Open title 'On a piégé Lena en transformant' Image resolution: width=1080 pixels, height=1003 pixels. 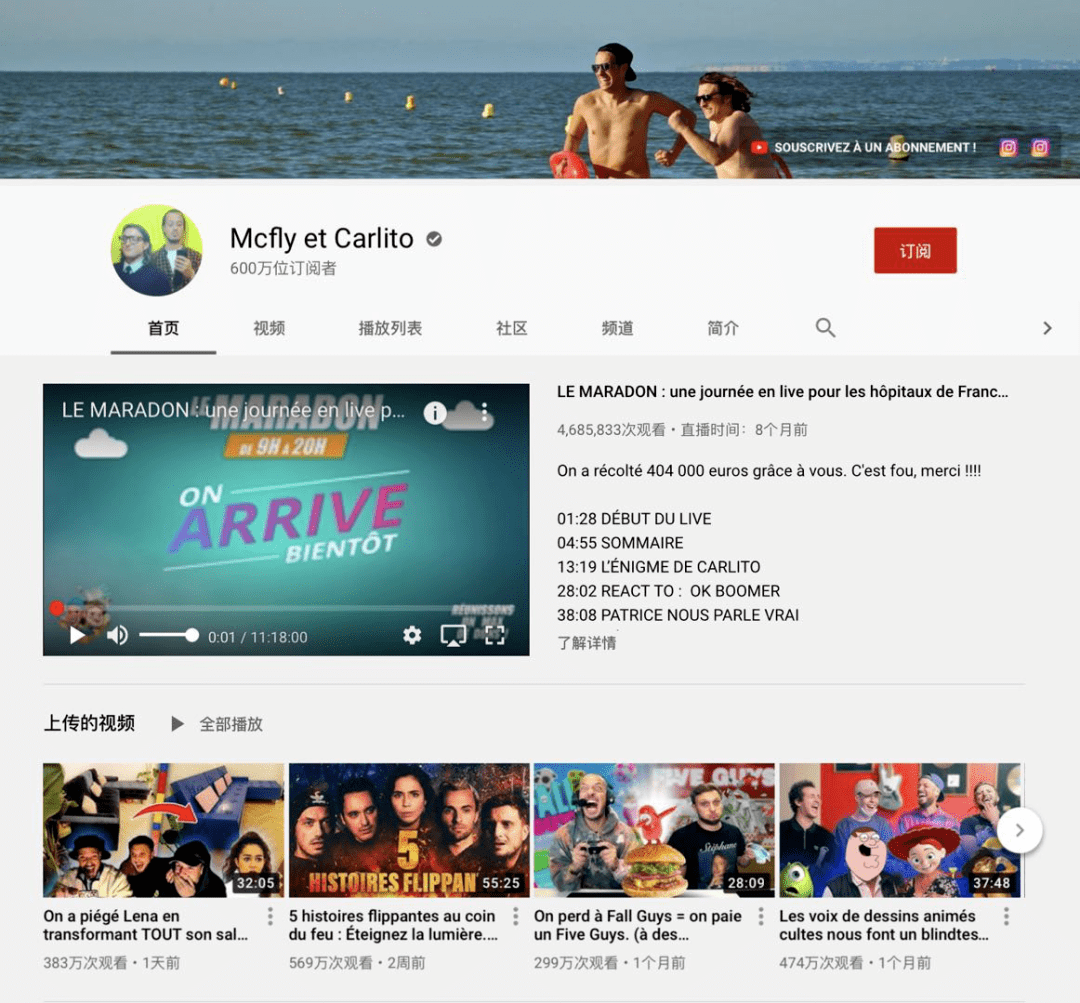(145, 925)
